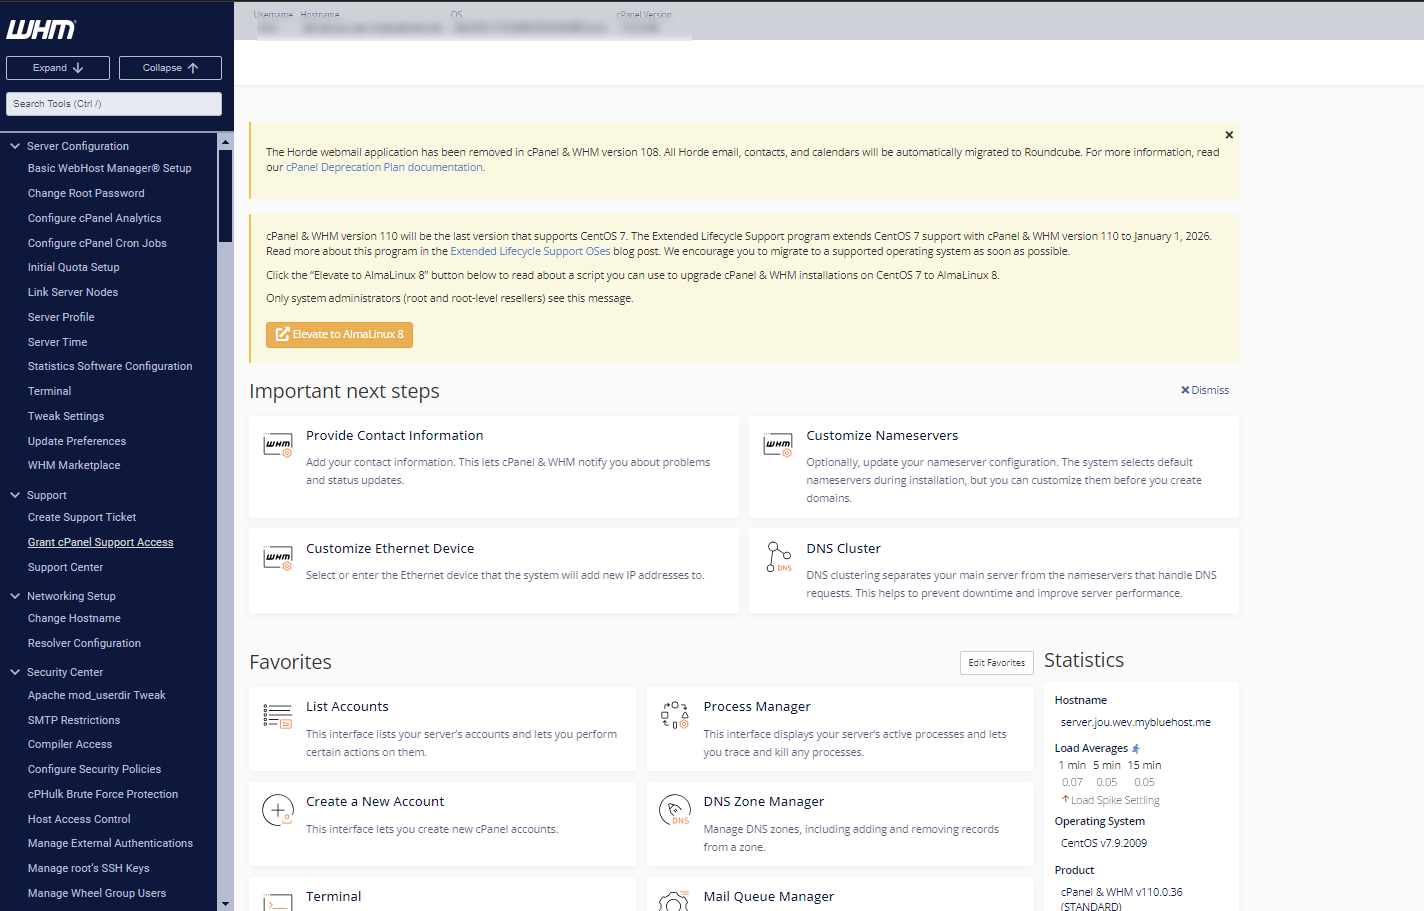Click Load Averages refresh icon
This screenshot has height=911, width=1424.
click(x=1136, y=748)
